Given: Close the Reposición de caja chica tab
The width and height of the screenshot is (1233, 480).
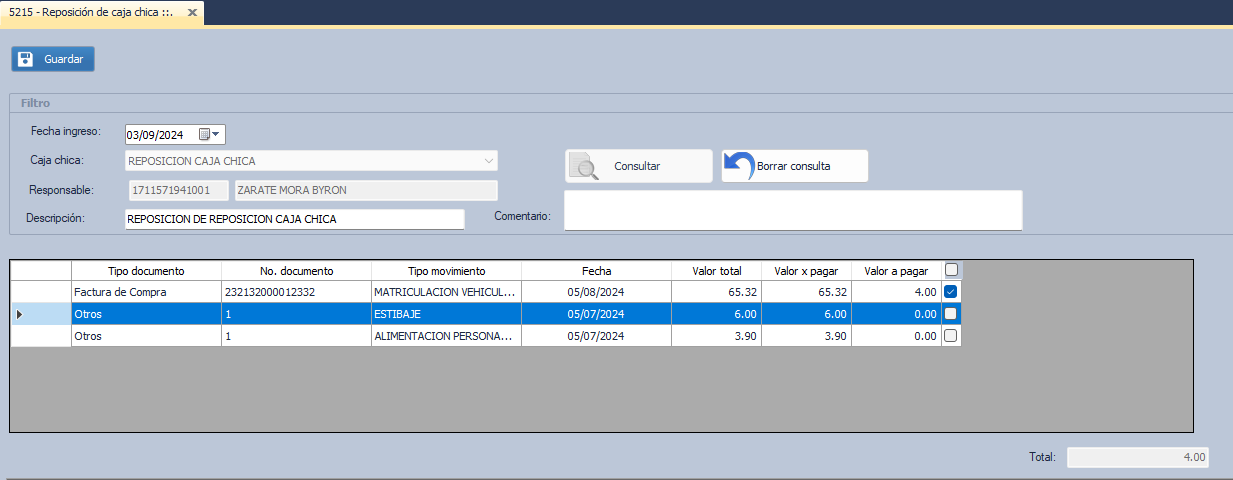Looking at the screenshot, I should pos(193,13).
